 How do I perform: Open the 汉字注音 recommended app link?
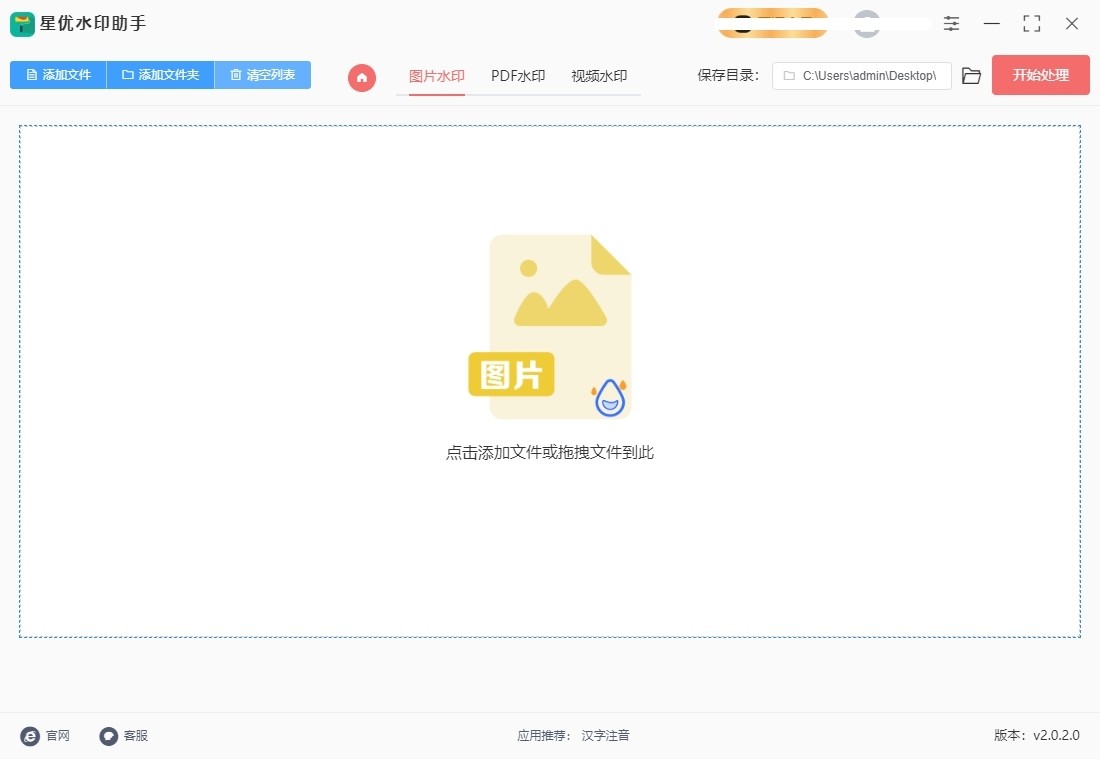[607, 735]
